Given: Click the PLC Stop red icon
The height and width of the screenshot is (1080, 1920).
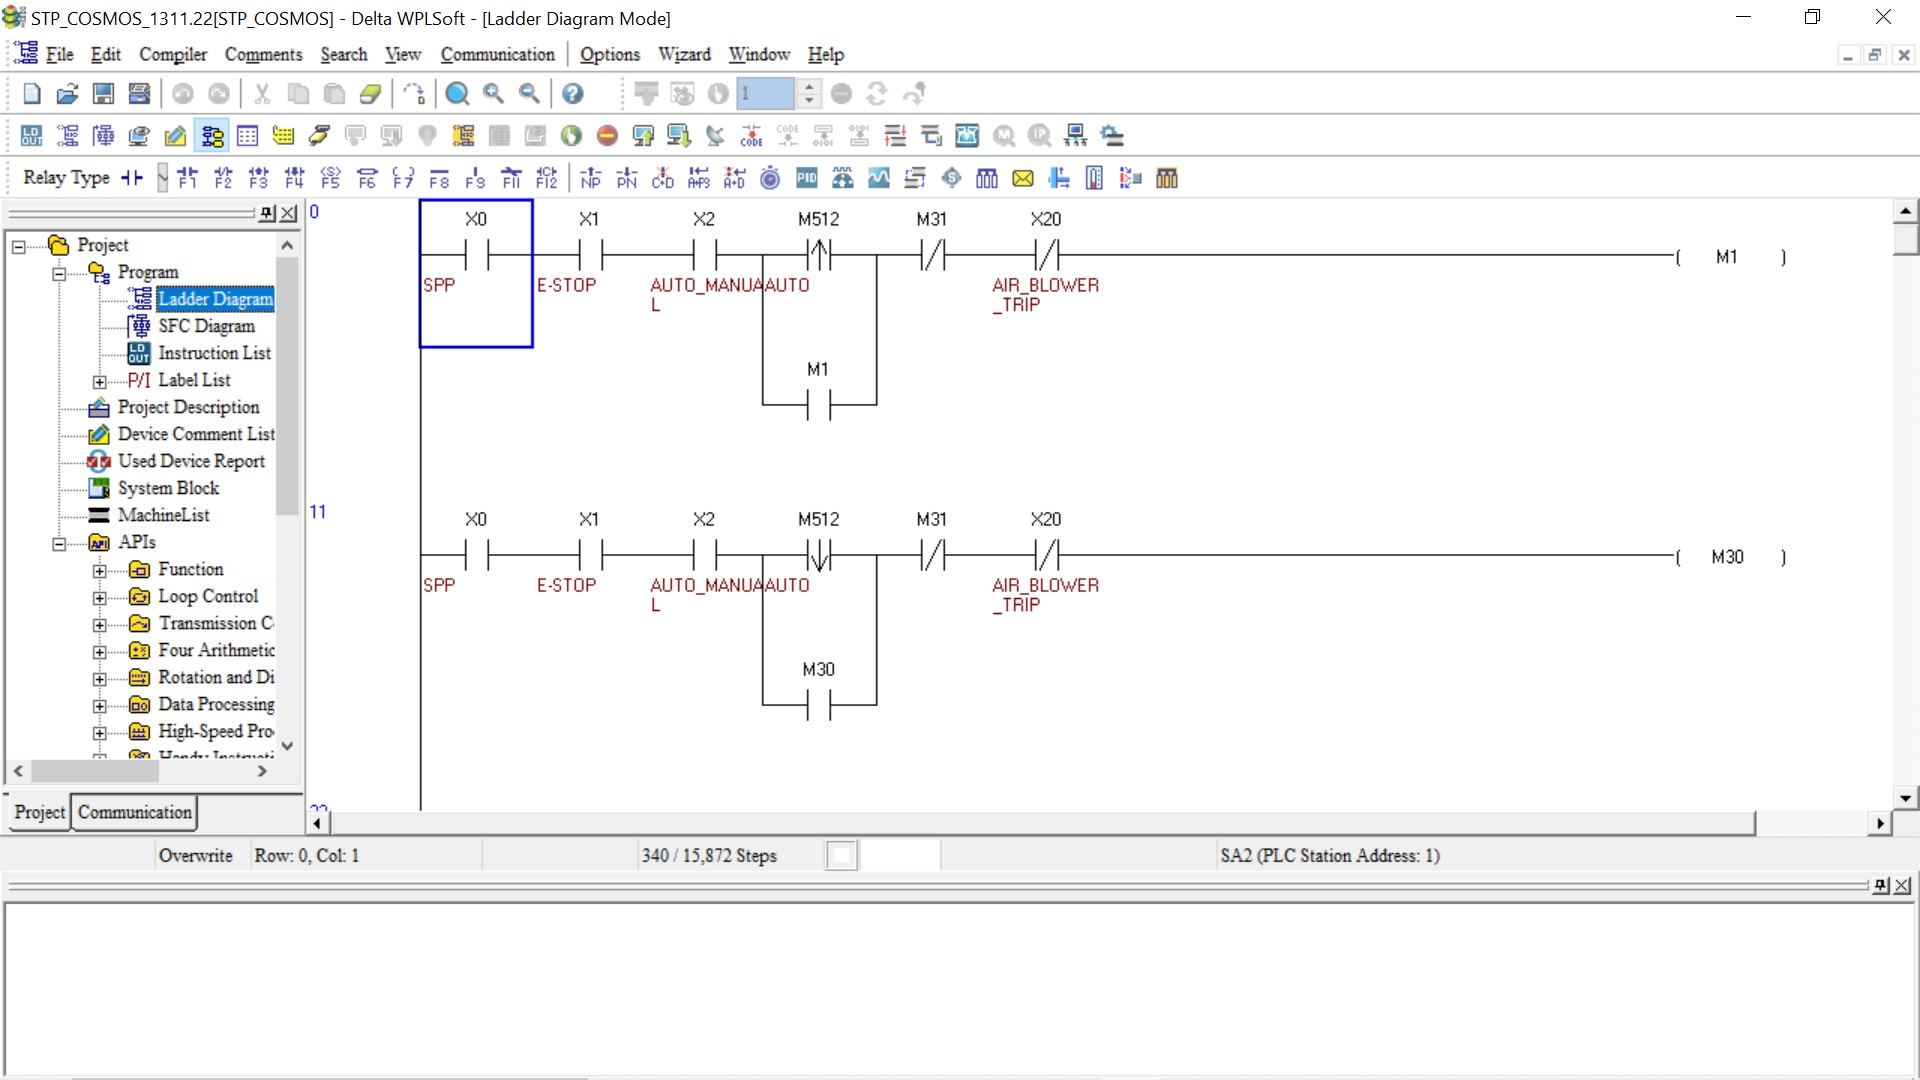Looking at the screenshot, I should point(607,136).
